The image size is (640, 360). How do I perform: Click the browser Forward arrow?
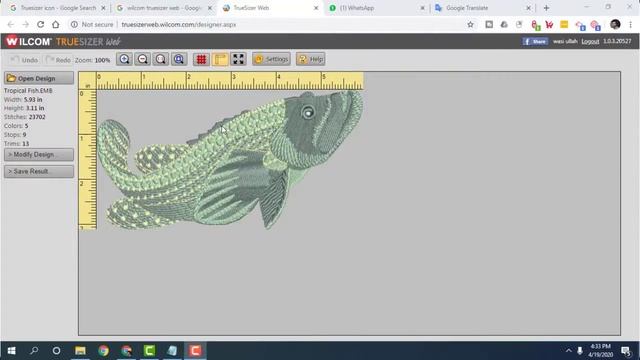coord(25,24)
